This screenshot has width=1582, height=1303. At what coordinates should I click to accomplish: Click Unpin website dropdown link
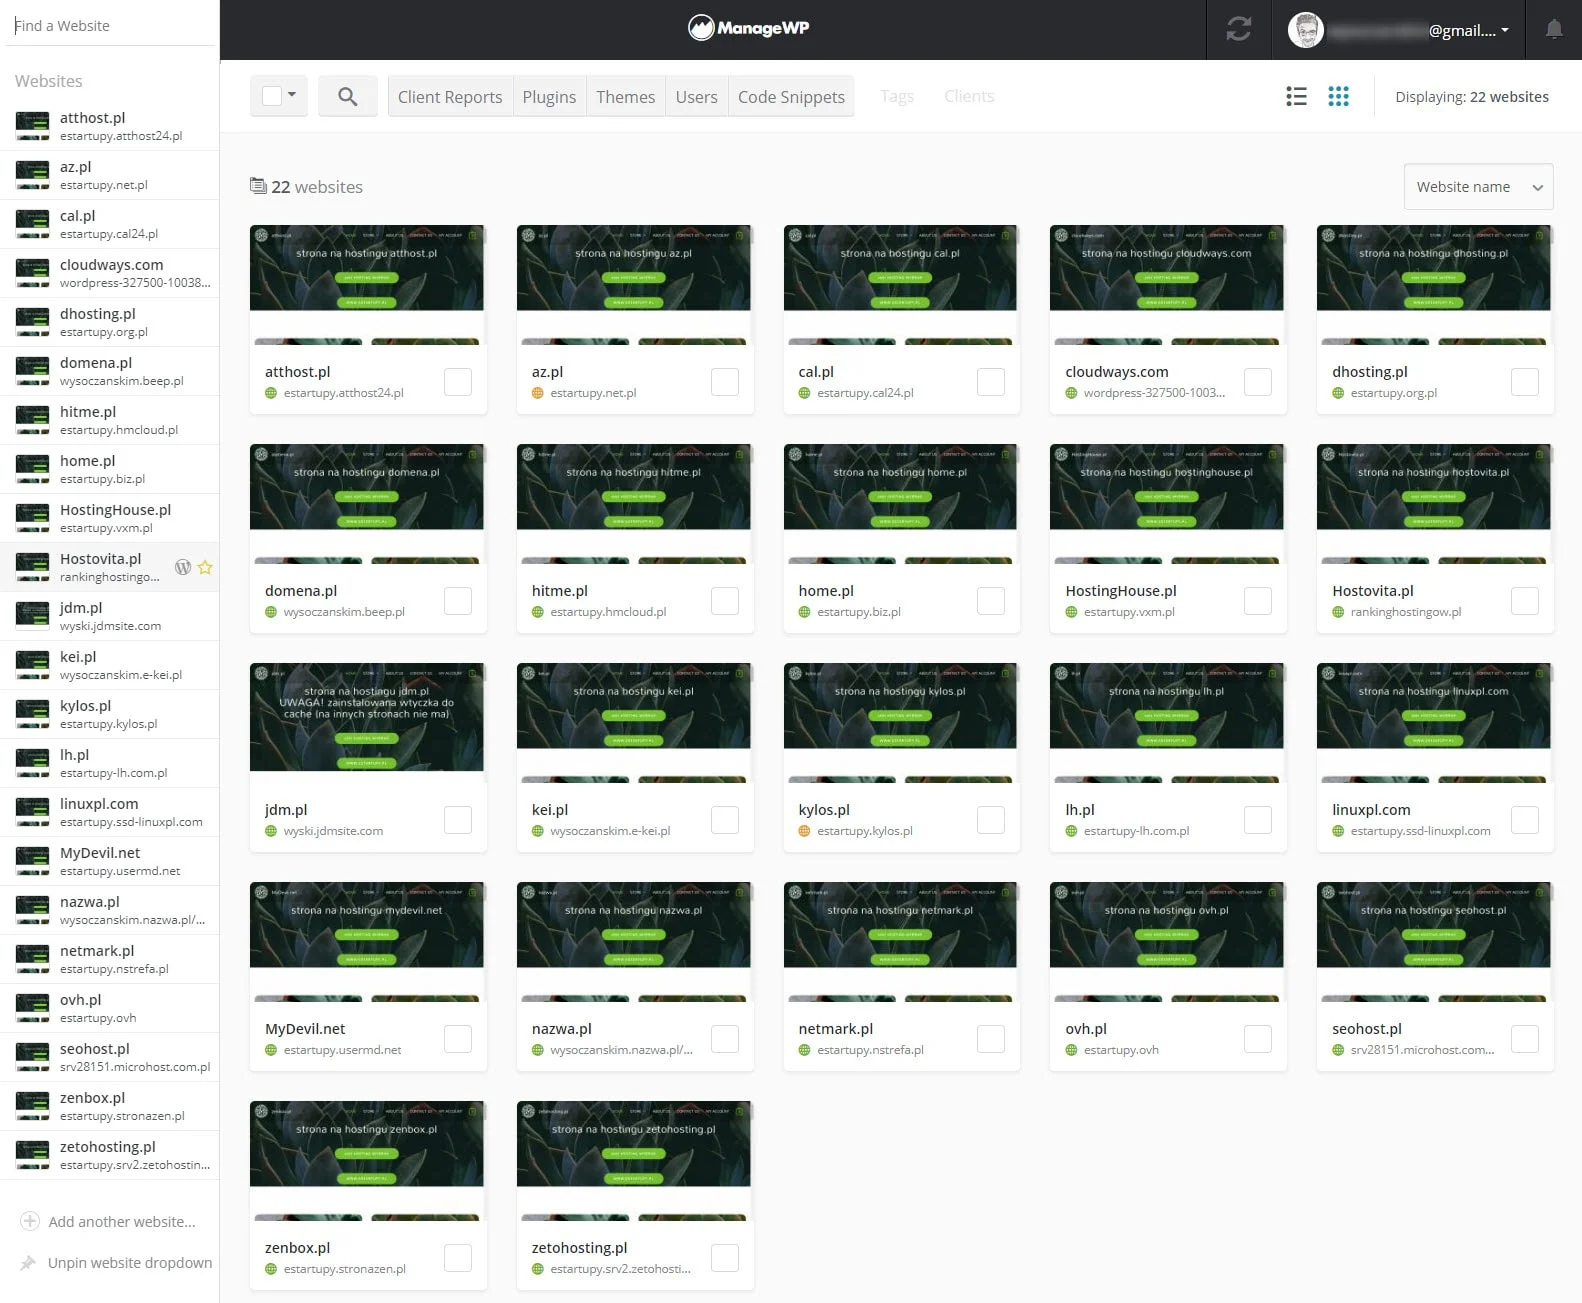130,1263
